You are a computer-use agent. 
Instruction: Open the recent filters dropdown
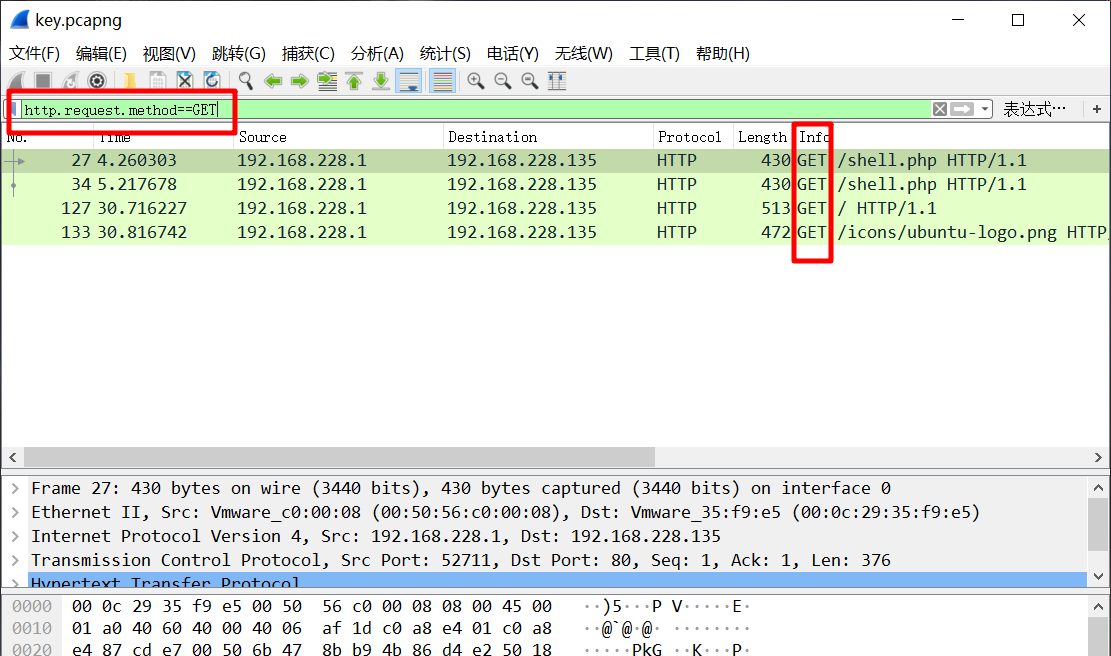[985, 109]
